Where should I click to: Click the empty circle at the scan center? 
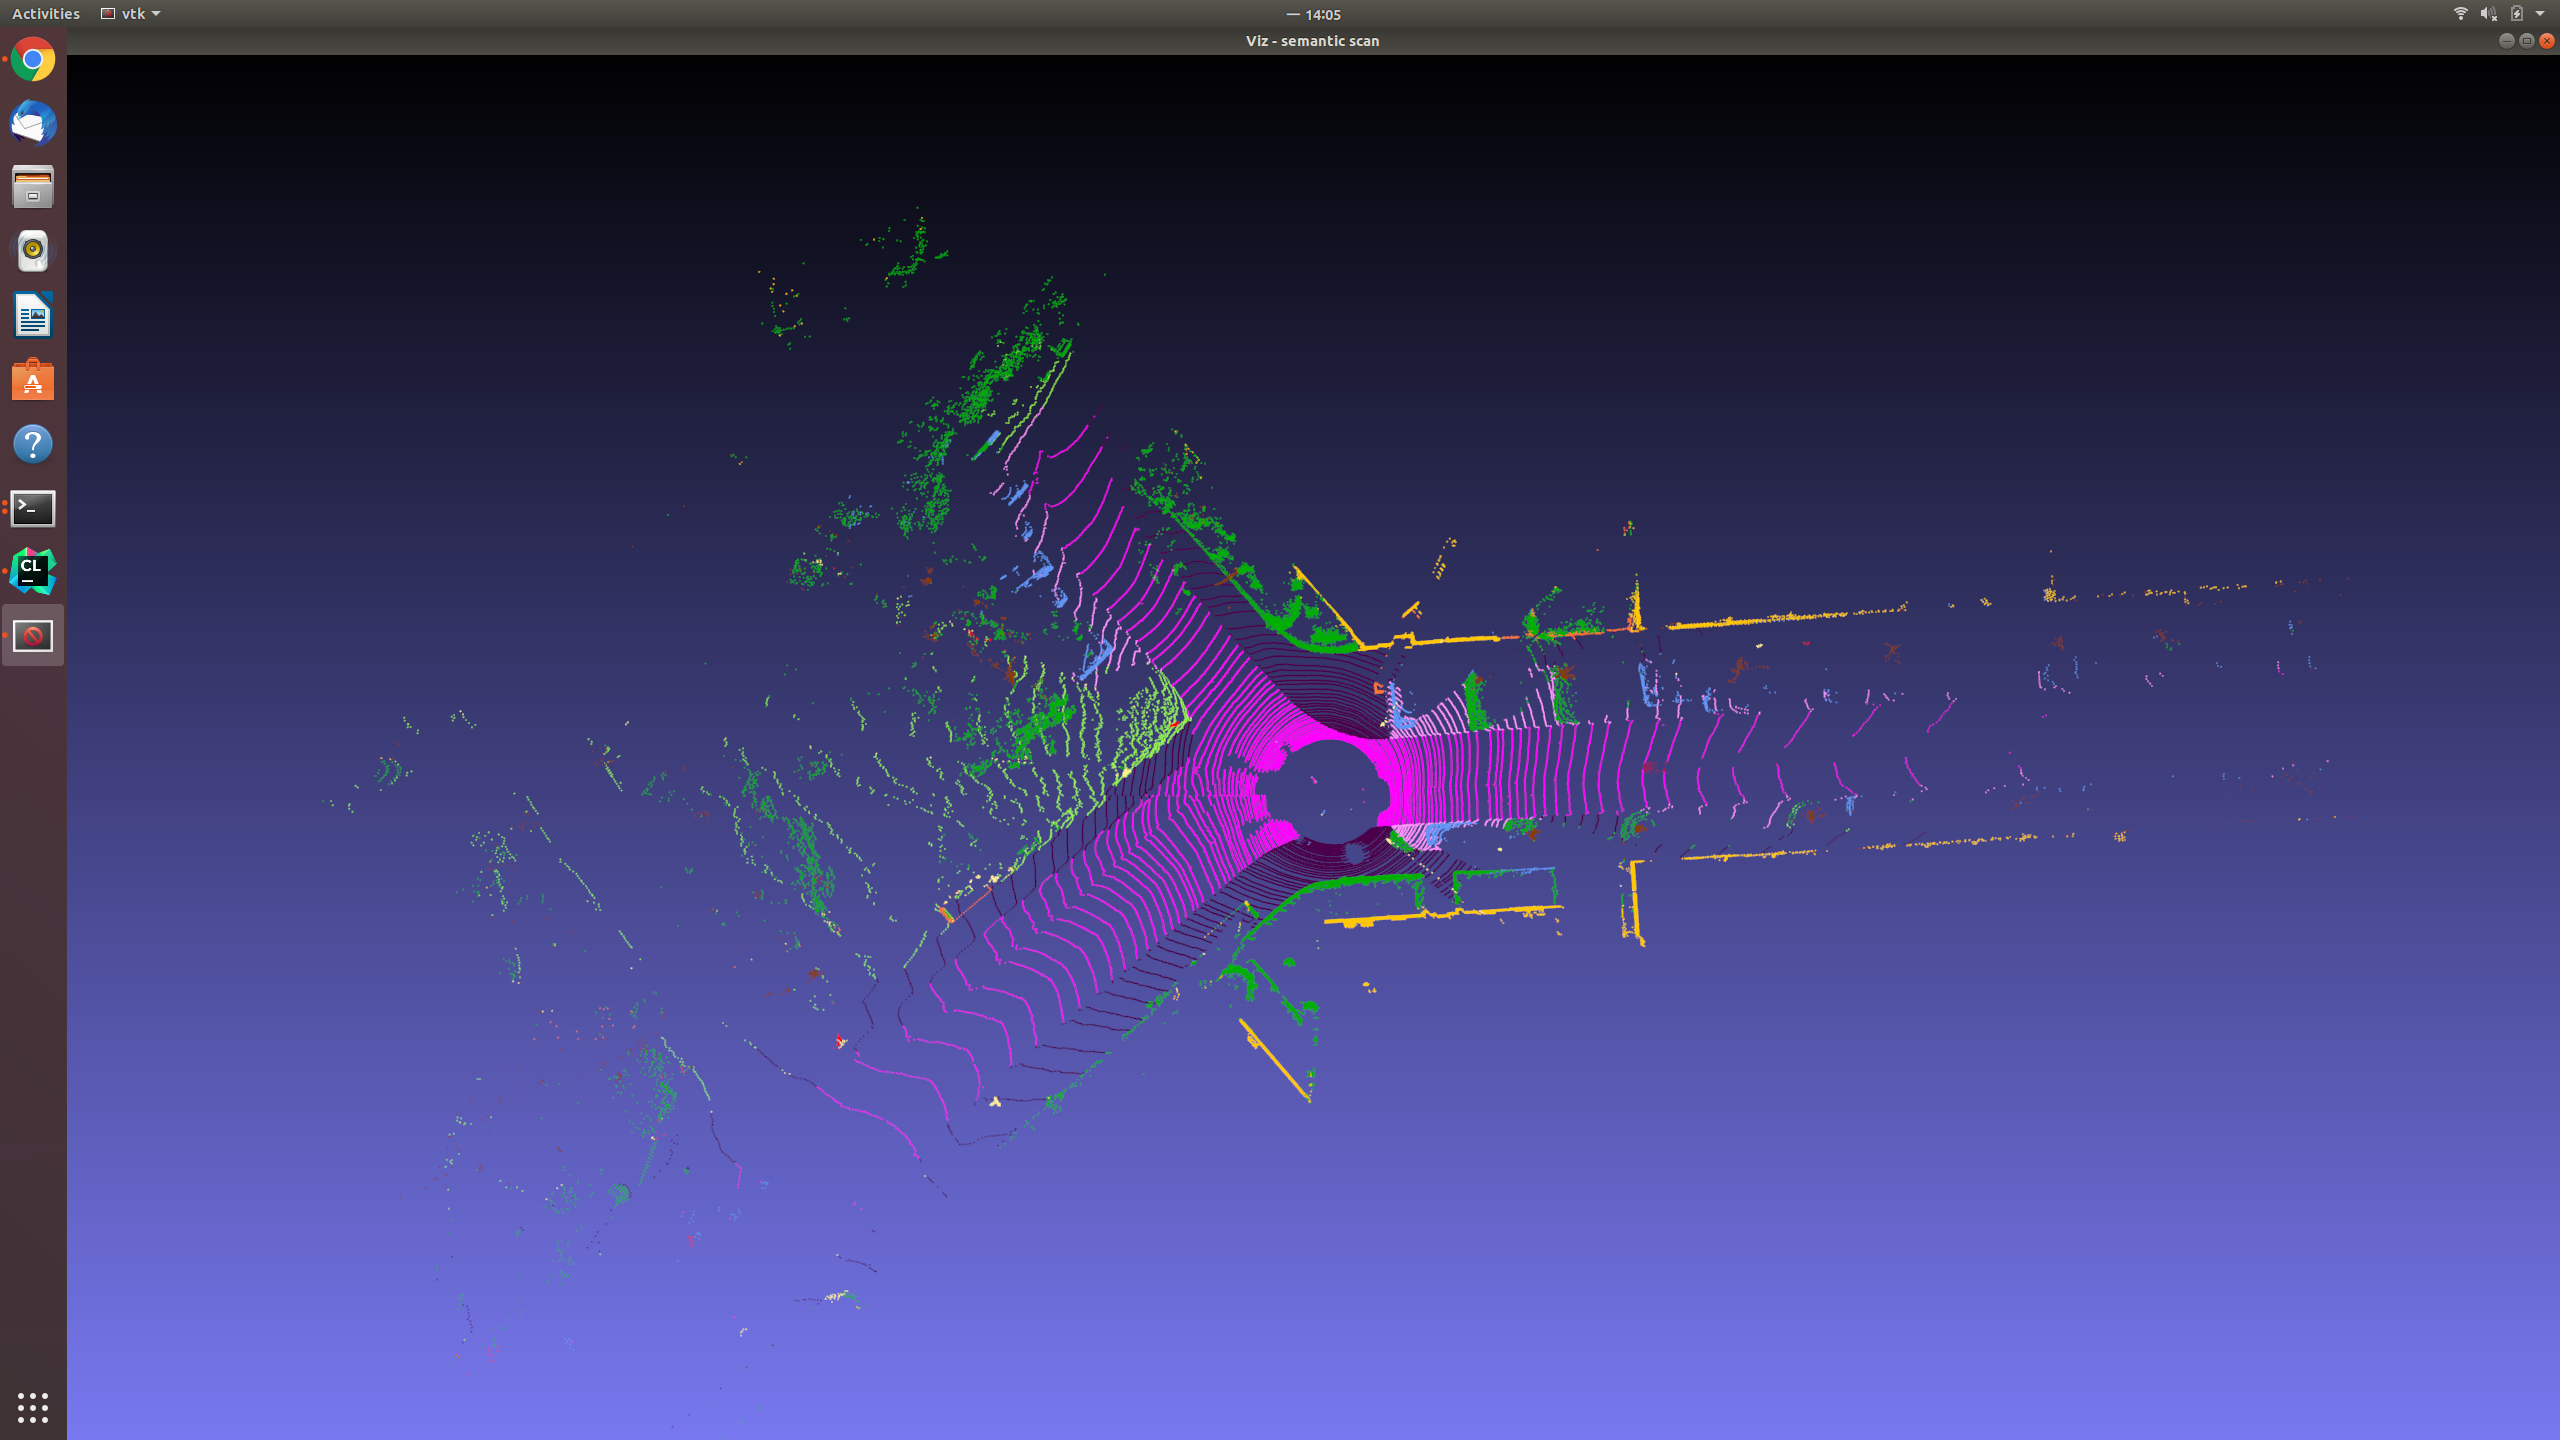pyautogui.click(x=1328, y=792)
